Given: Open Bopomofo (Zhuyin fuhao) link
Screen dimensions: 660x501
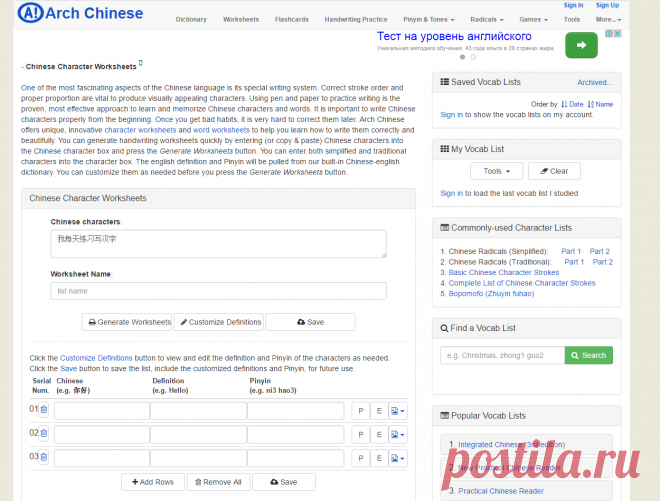Looking at the screenshot, I should [491, 293].
